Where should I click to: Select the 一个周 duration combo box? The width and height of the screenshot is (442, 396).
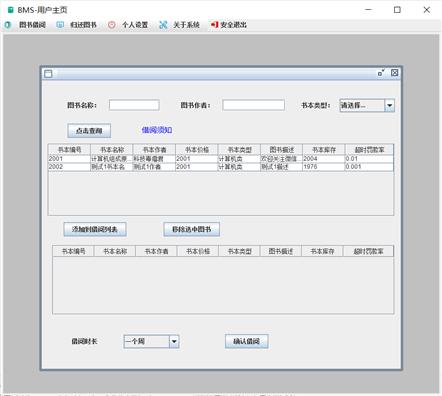[151, 341]
